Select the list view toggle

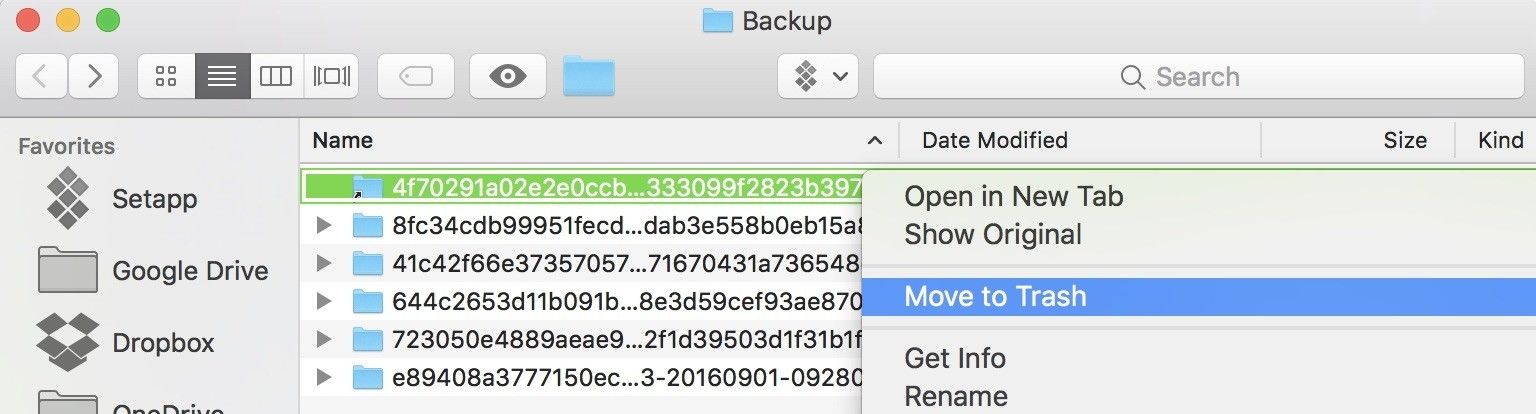(222, 77)
